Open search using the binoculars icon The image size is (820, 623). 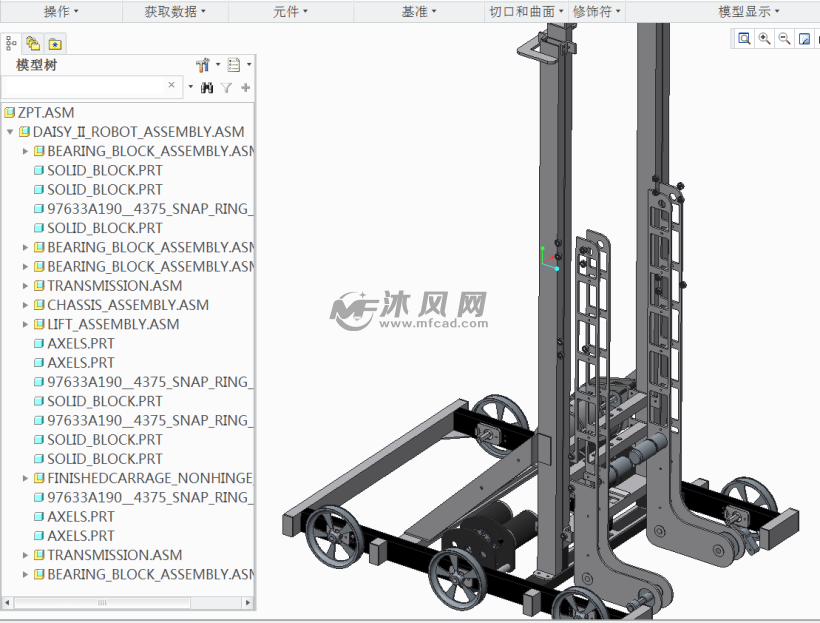point(207,86)
